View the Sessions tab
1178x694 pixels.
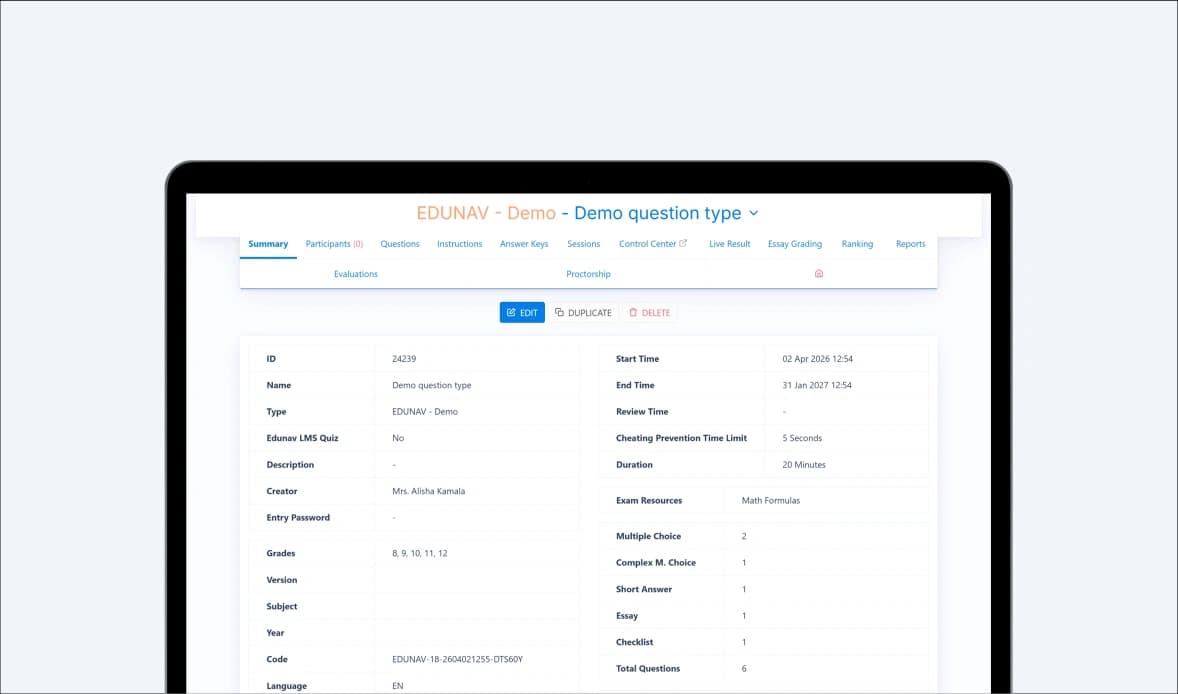584,244
